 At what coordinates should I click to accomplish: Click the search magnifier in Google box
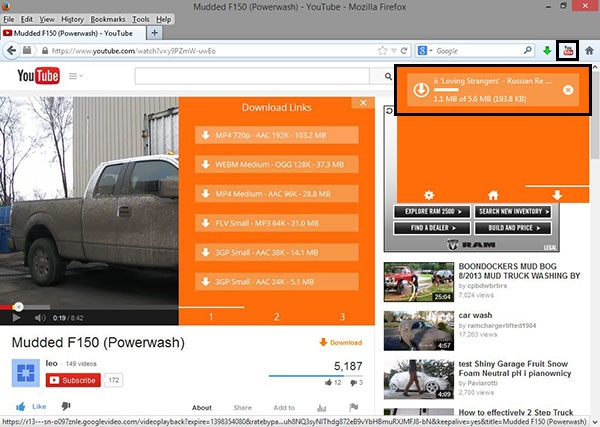tap(528, 50)
